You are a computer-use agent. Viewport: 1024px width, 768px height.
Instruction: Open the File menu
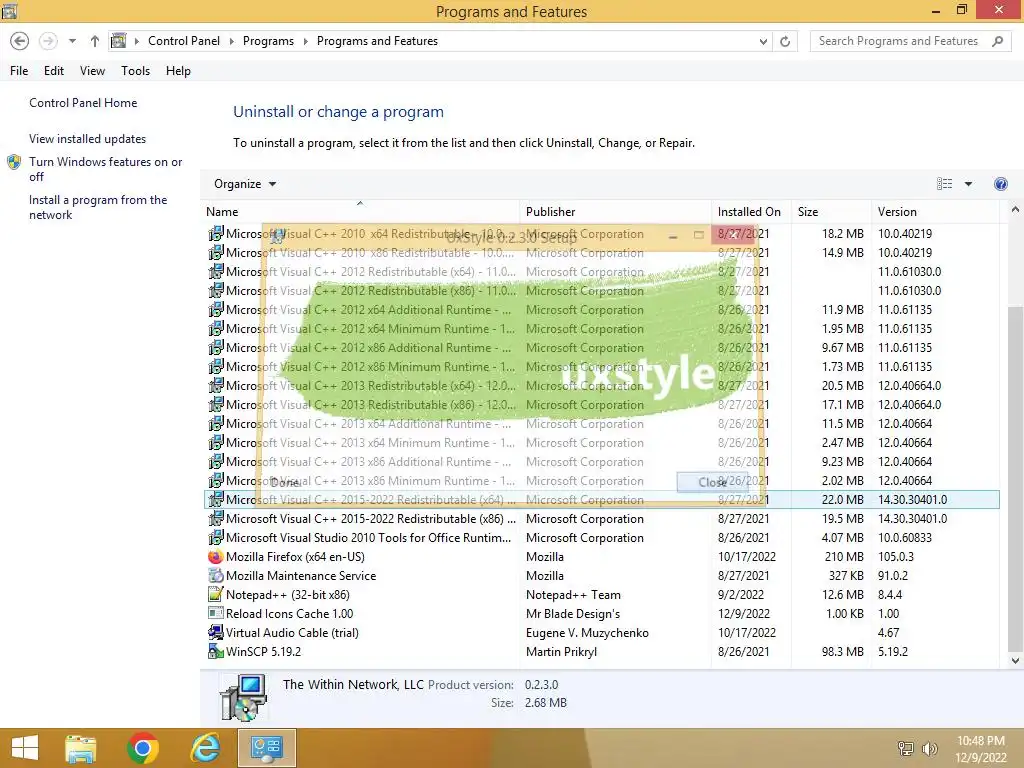pos(19,71)
